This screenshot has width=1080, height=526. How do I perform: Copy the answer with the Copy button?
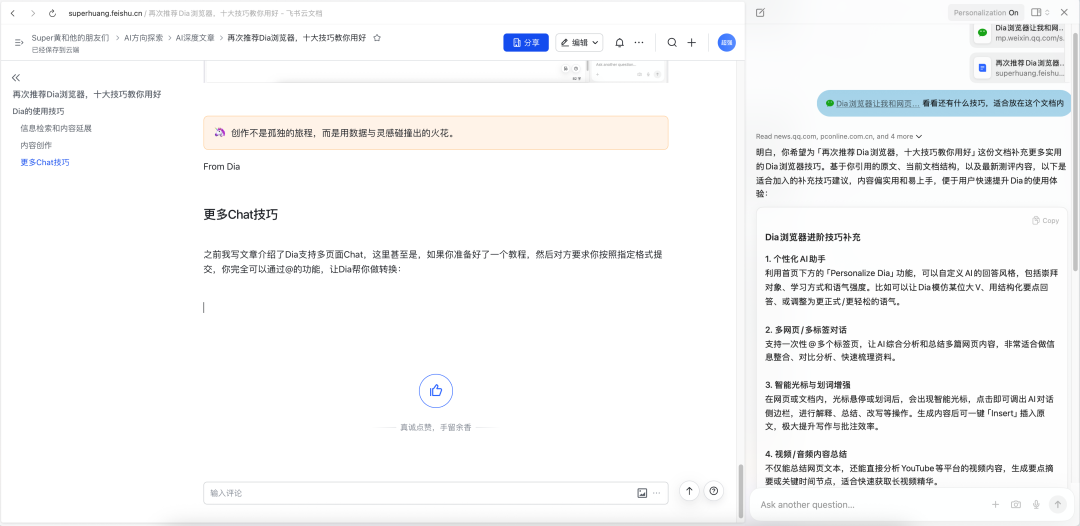[x=1046, y=220]
